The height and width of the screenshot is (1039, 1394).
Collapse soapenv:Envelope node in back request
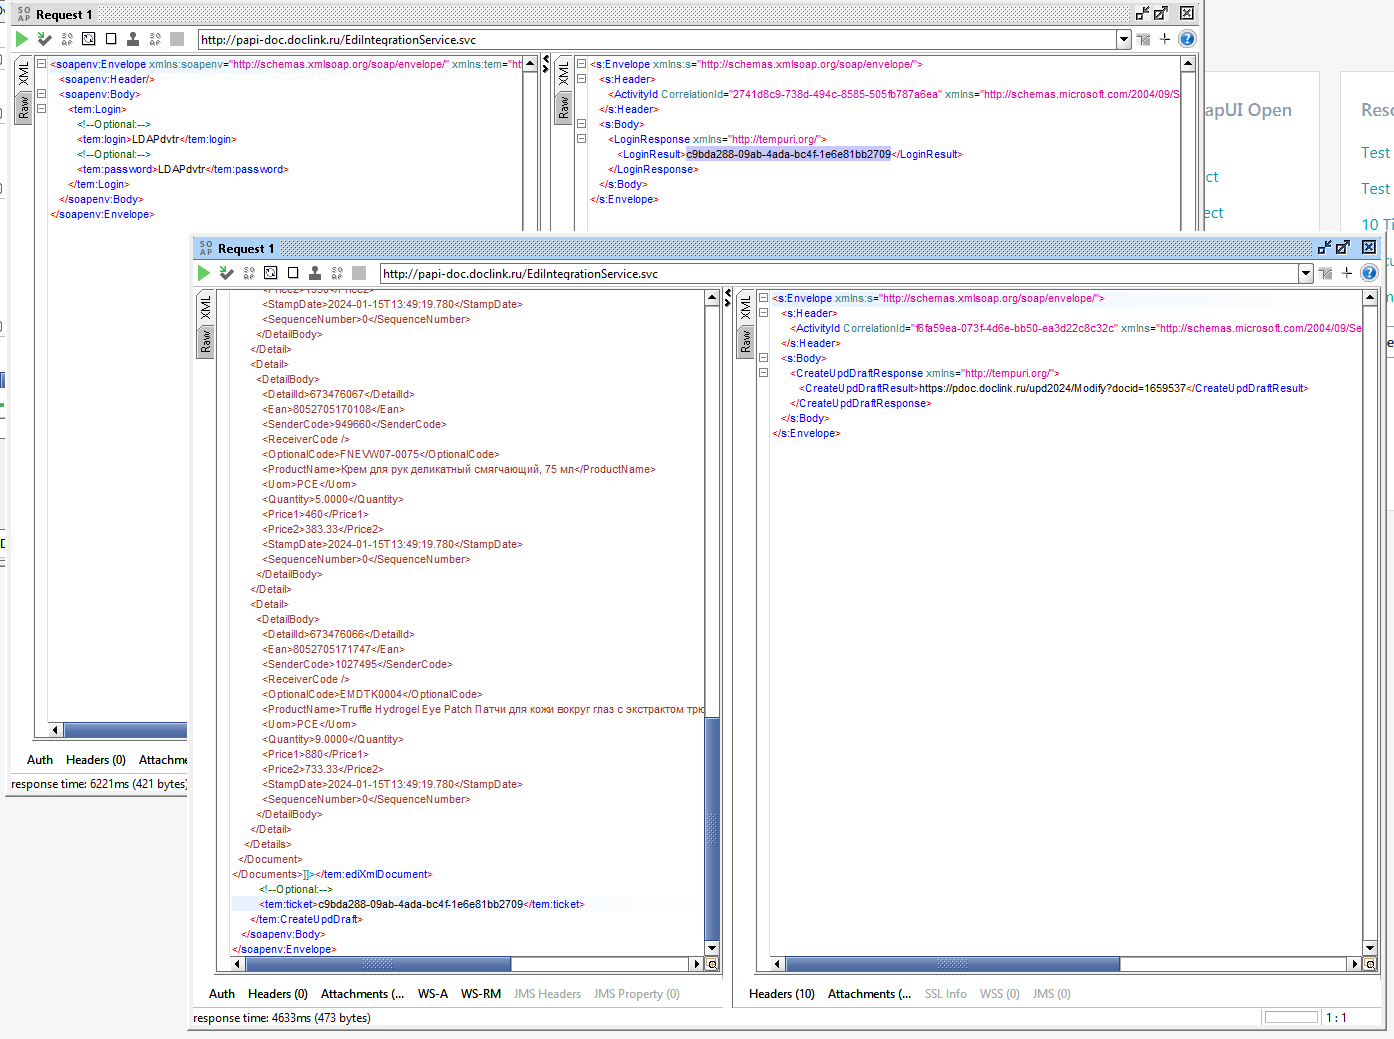[x=41, y=64]
